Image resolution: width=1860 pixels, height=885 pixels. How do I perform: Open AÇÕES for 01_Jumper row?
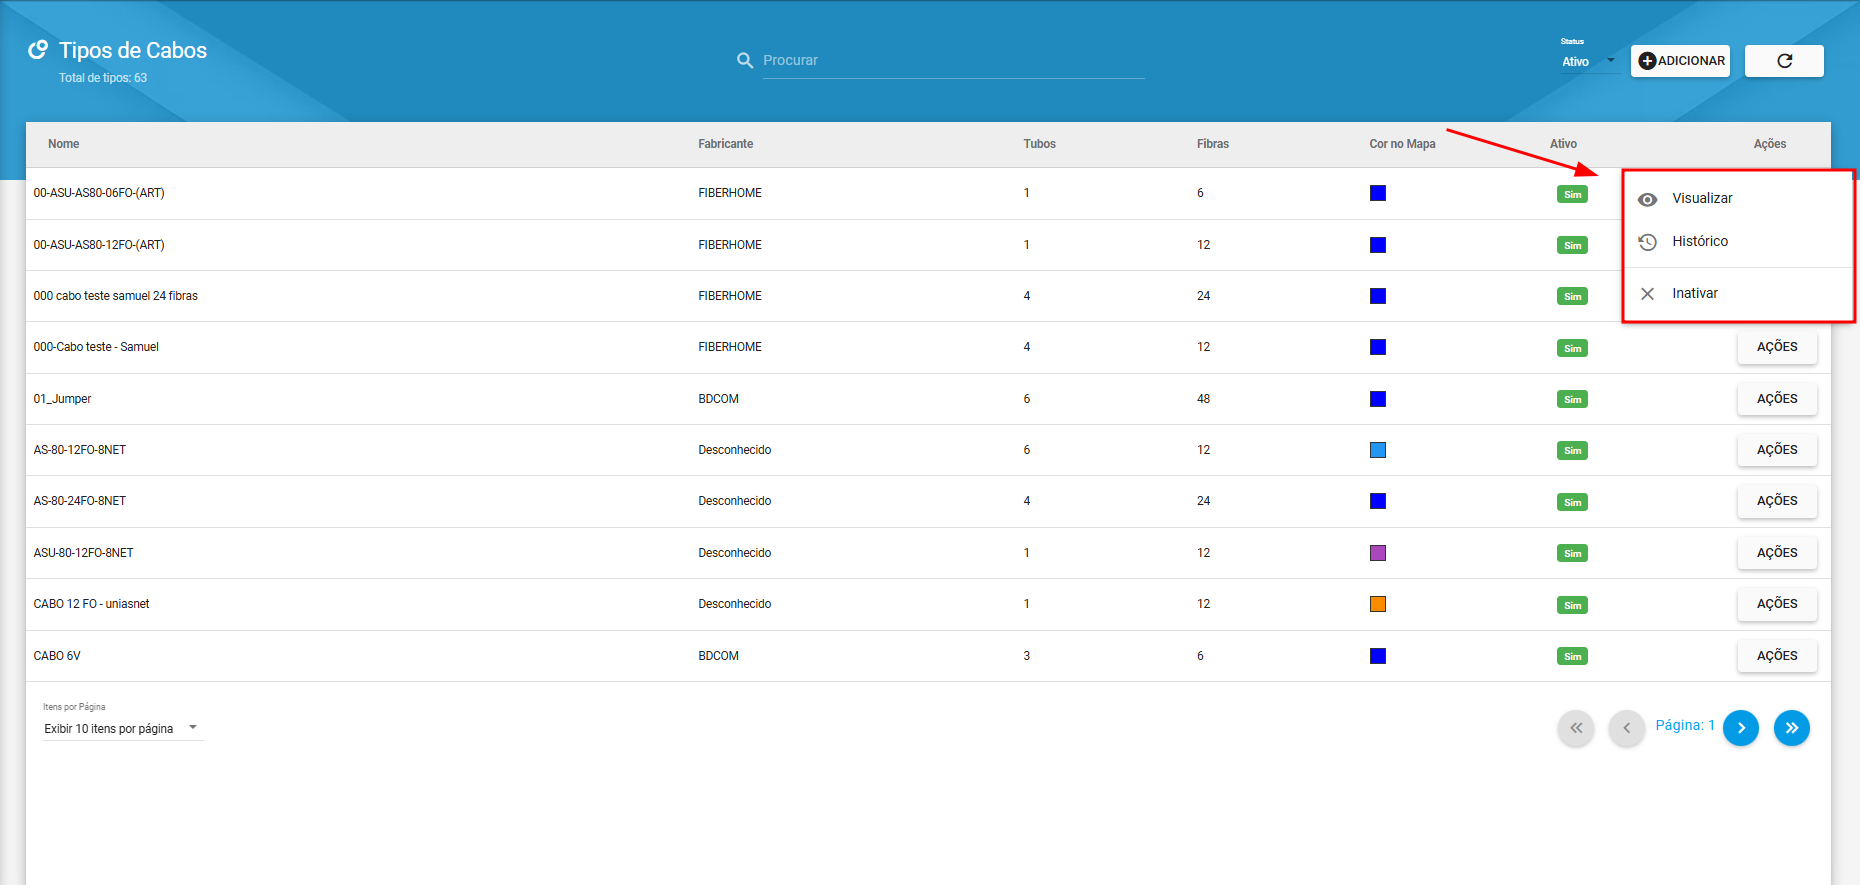click(1777, 399)
